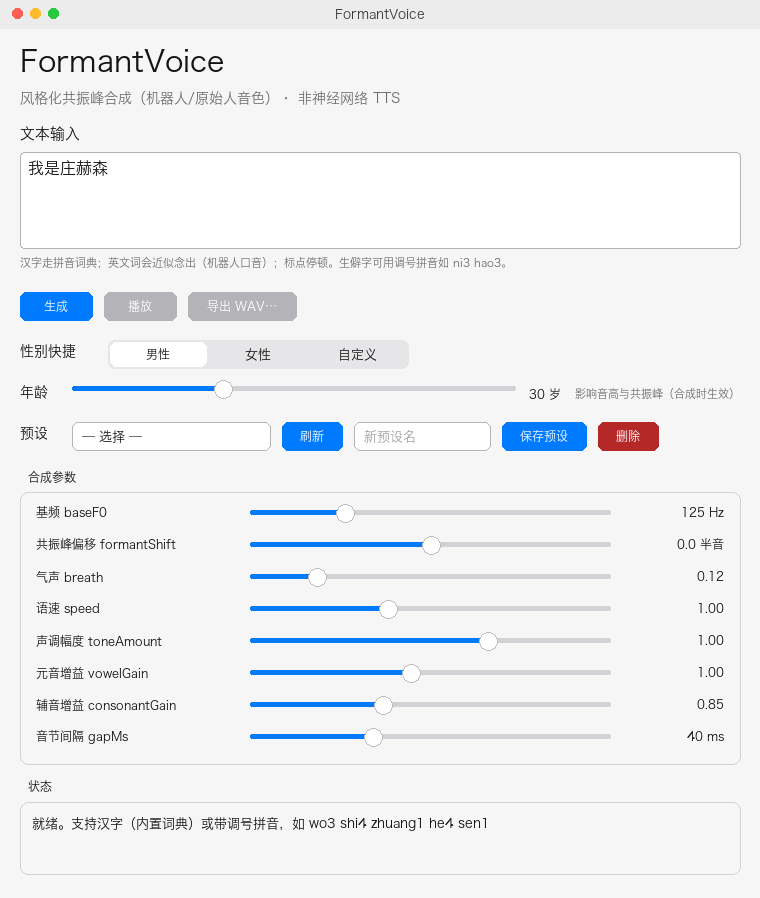
Task: Click the 导出 WAV export button
Action: point(242,306)
